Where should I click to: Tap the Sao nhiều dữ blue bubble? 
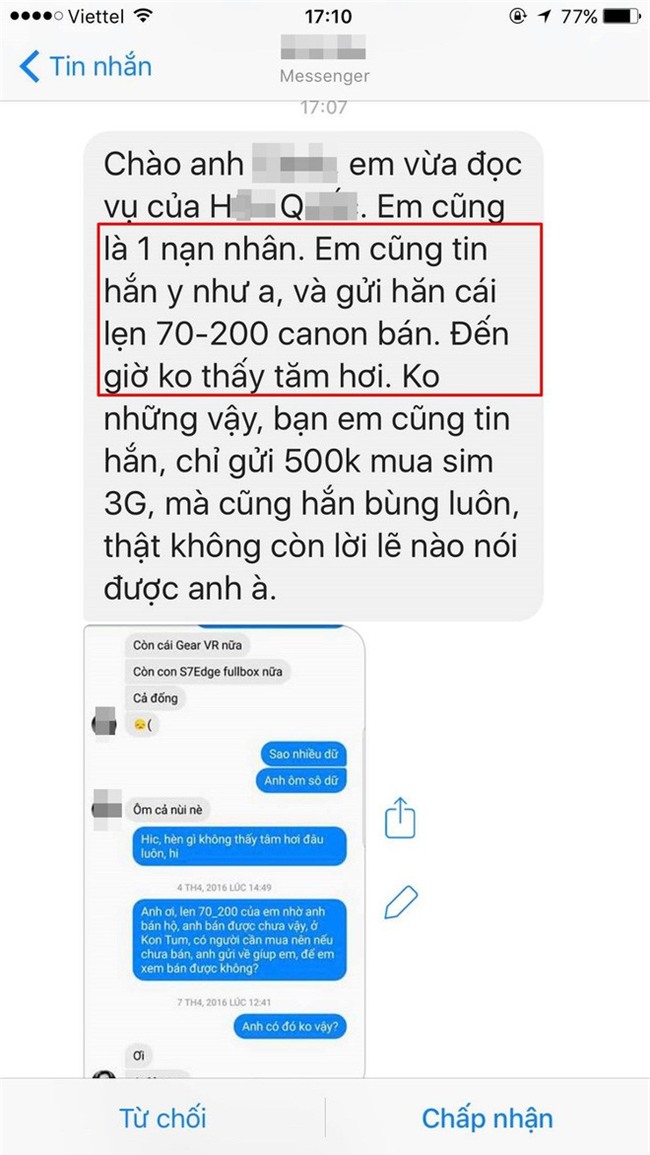(x=303, y=755)
